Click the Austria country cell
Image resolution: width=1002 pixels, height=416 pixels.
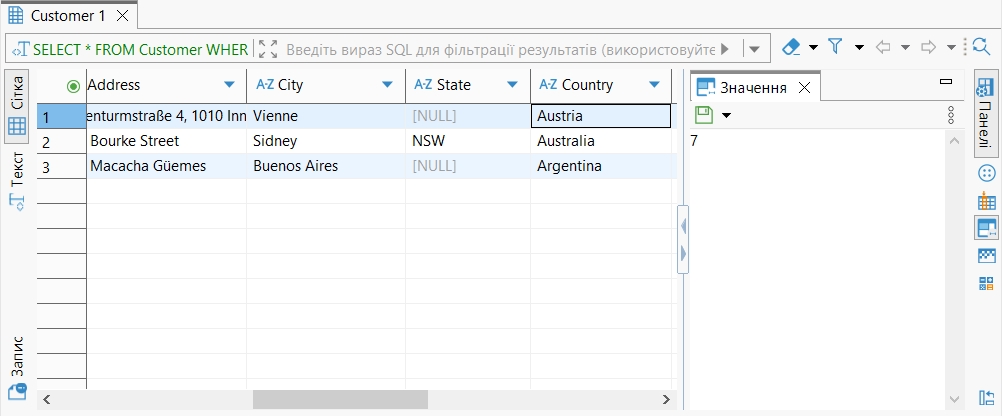point(601,116)
